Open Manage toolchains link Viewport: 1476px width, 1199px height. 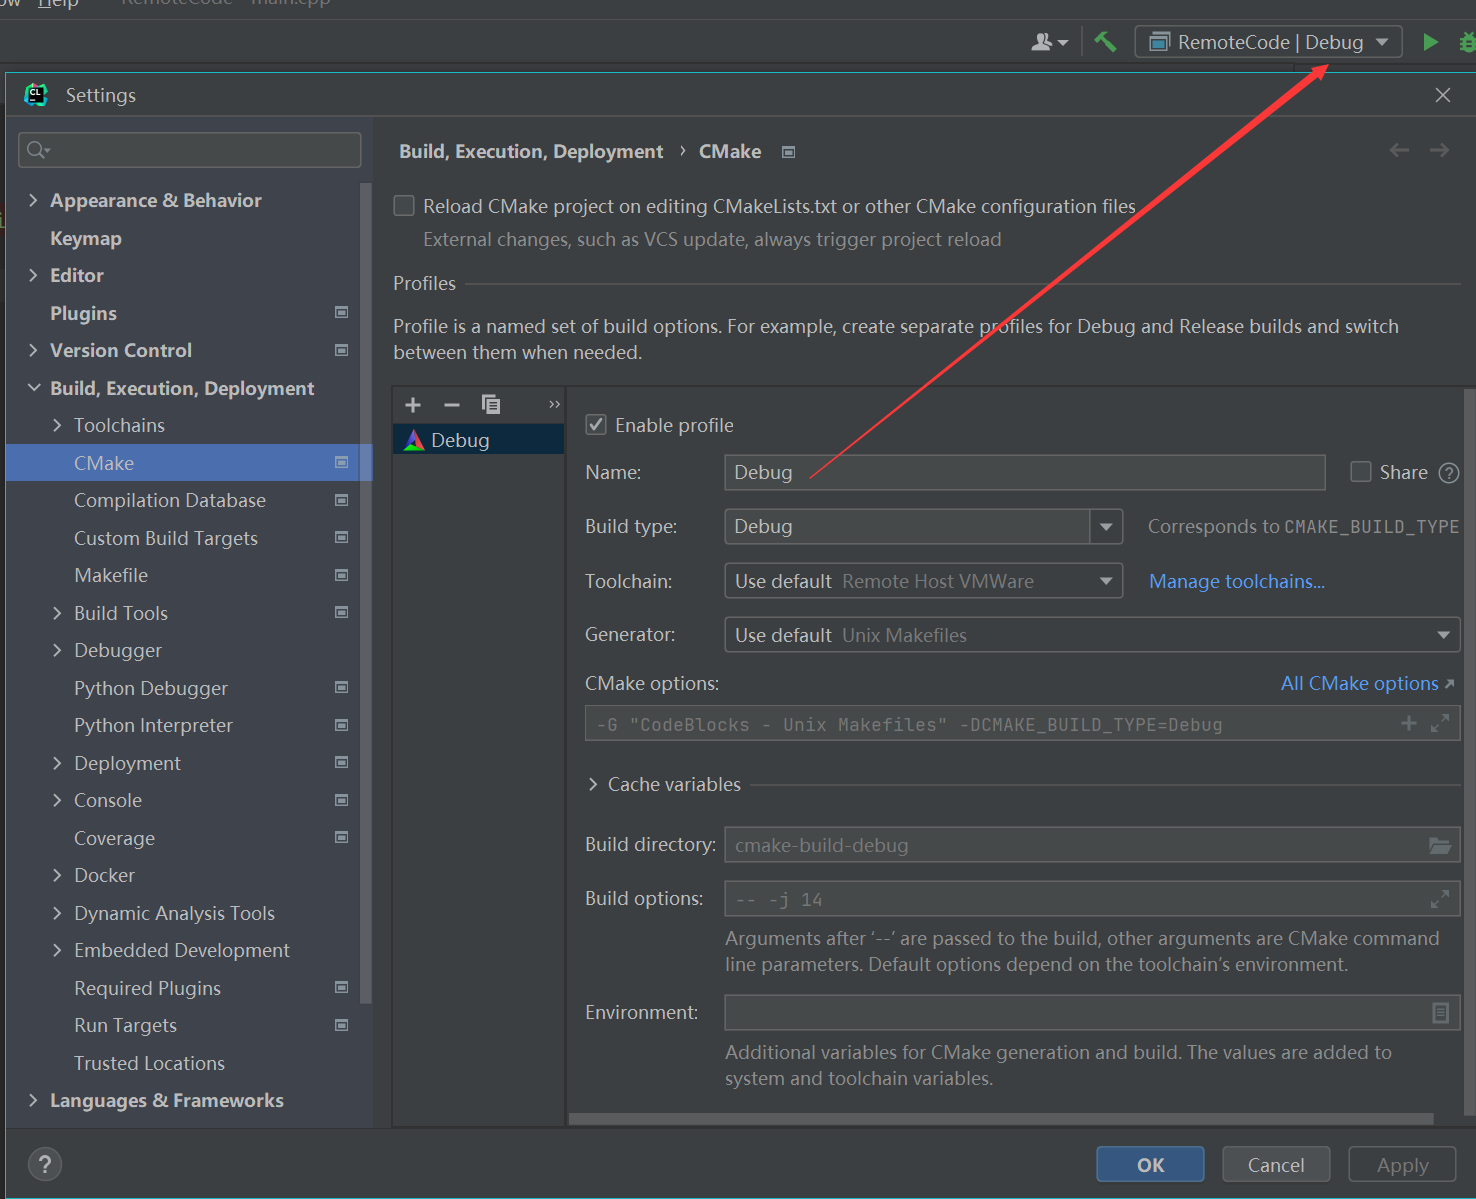pyautogui.click(x=1237, y=581)
